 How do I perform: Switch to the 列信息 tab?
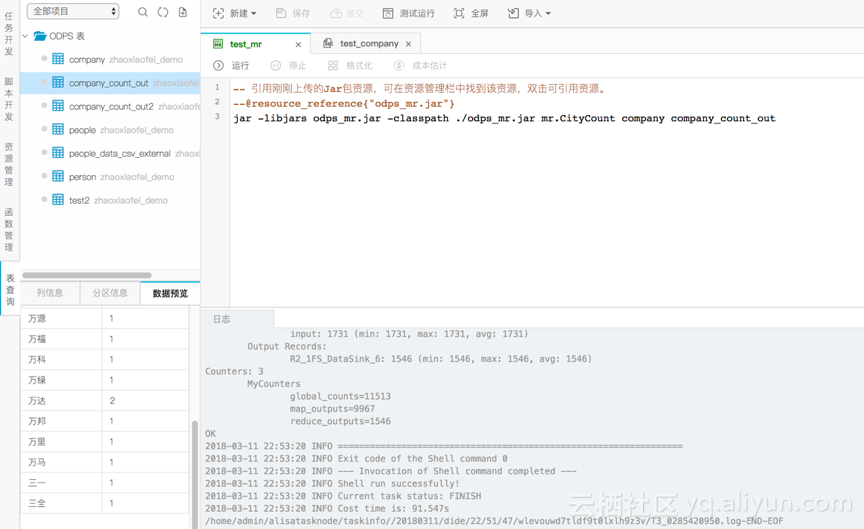click(50, 293)
